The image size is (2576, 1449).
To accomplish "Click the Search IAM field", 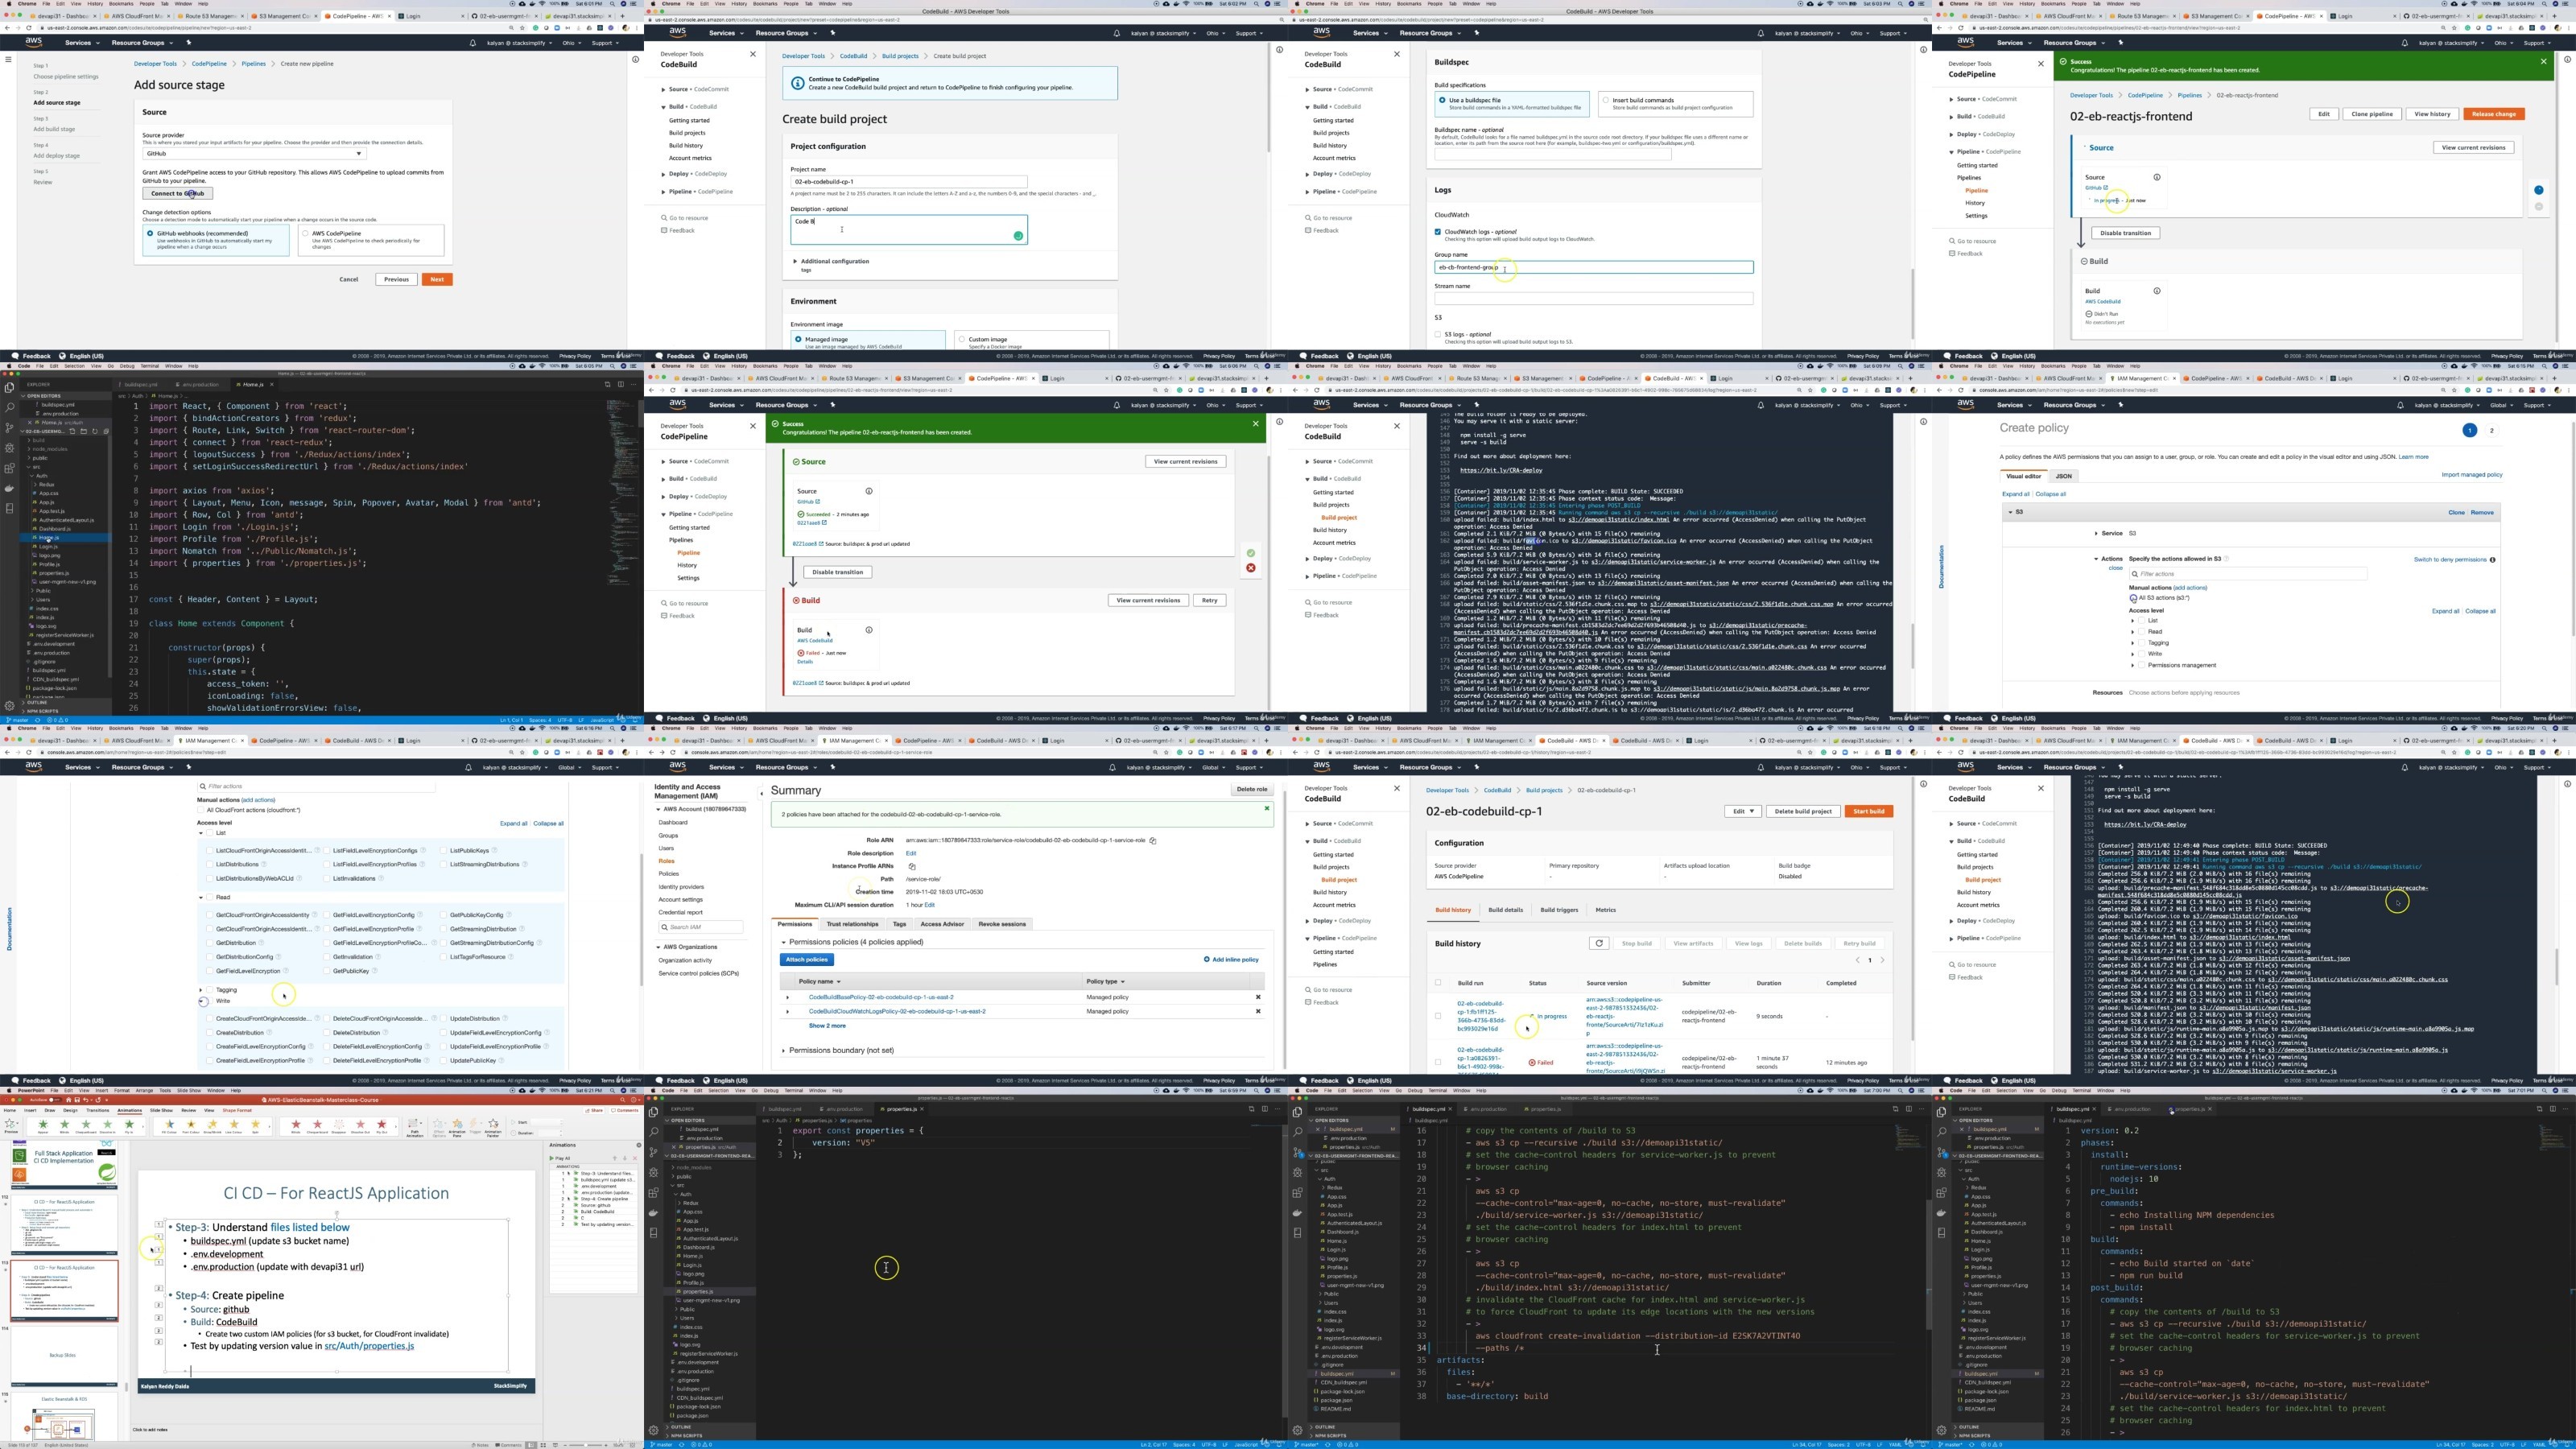I will pyautogui.click(x=702, y=927).
